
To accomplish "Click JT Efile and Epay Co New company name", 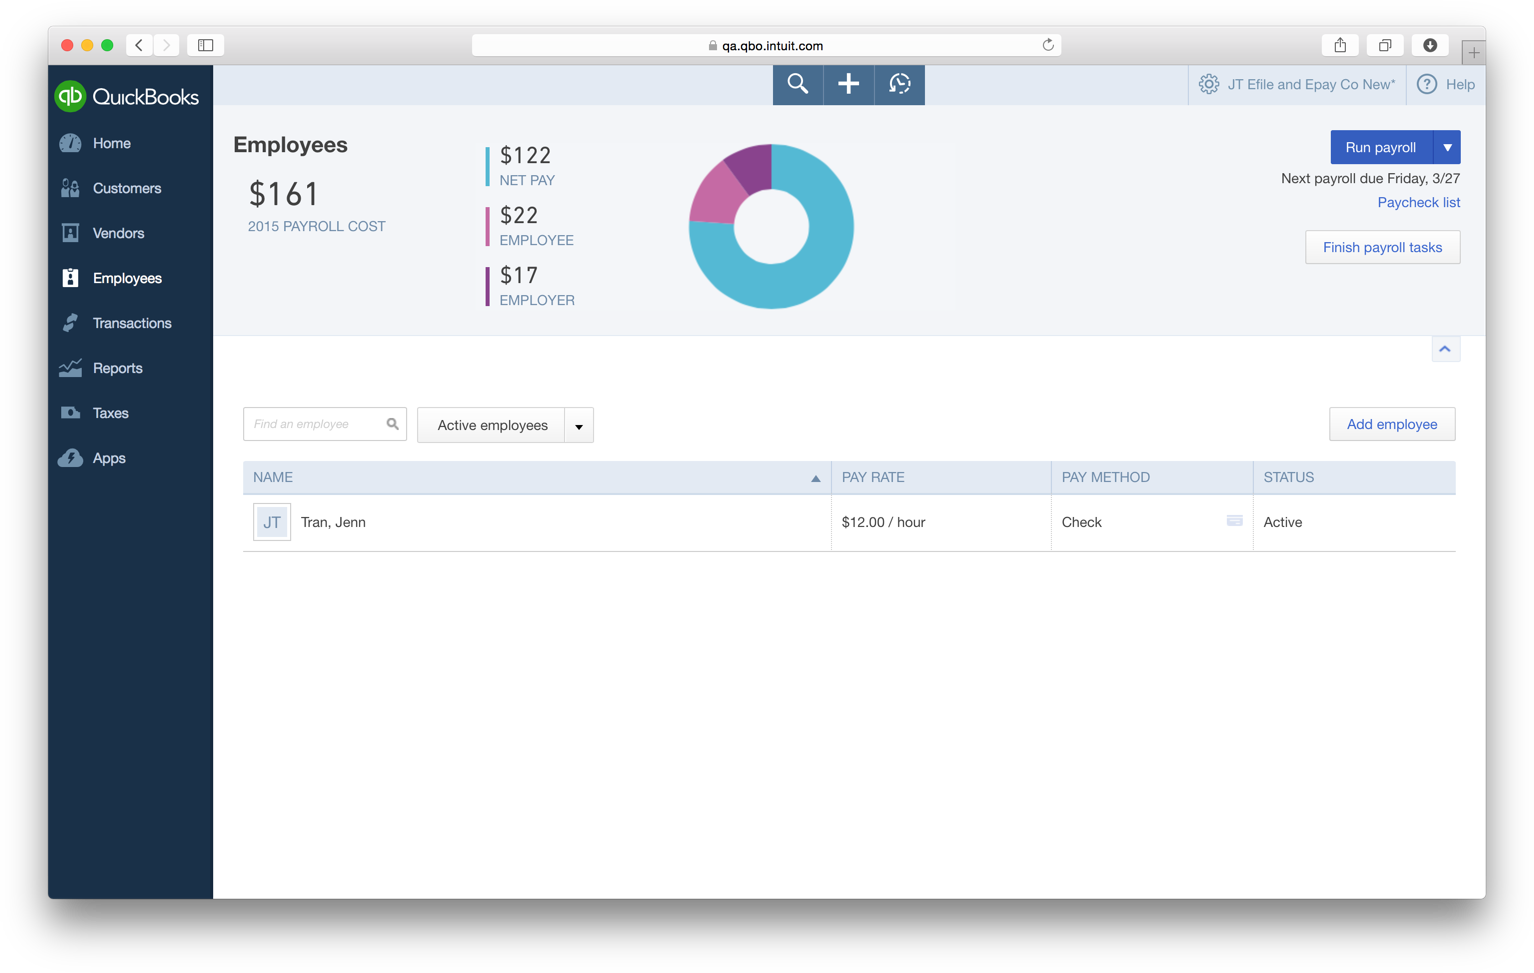I will (x=1311, y=85).
